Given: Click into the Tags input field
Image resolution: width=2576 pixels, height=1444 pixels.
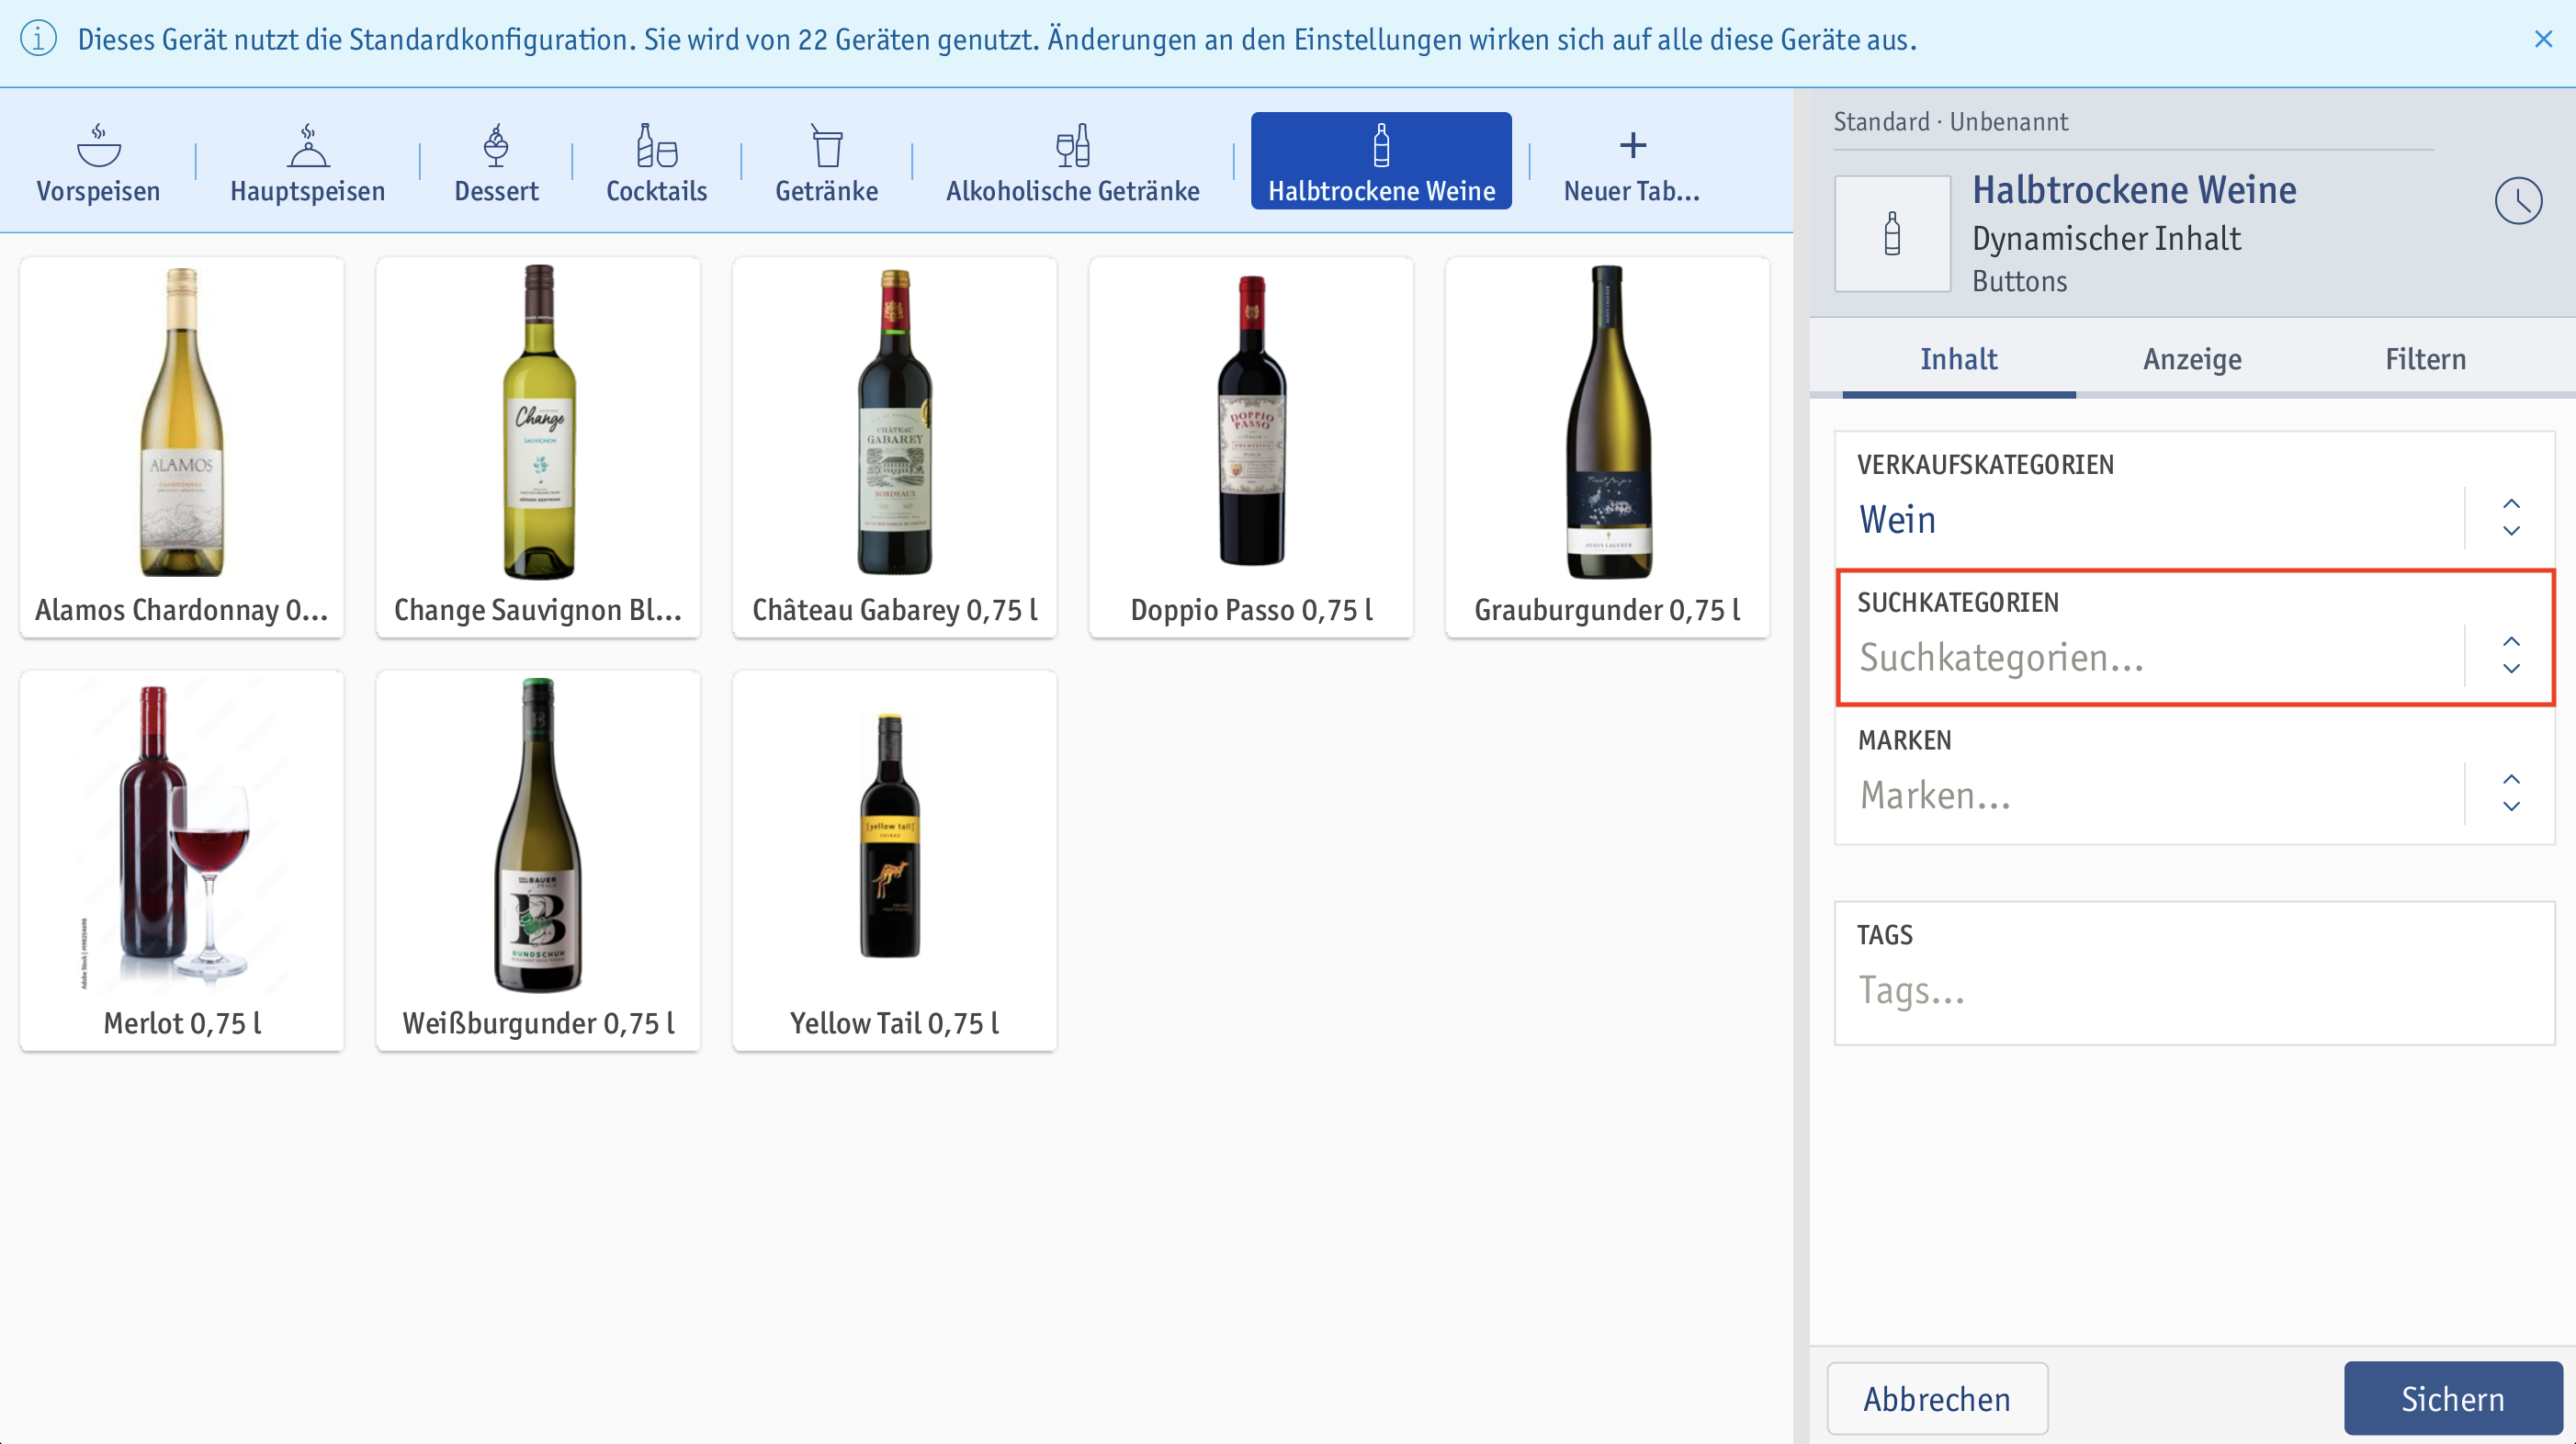Looking at the screenshot, I should (2194, 973).
